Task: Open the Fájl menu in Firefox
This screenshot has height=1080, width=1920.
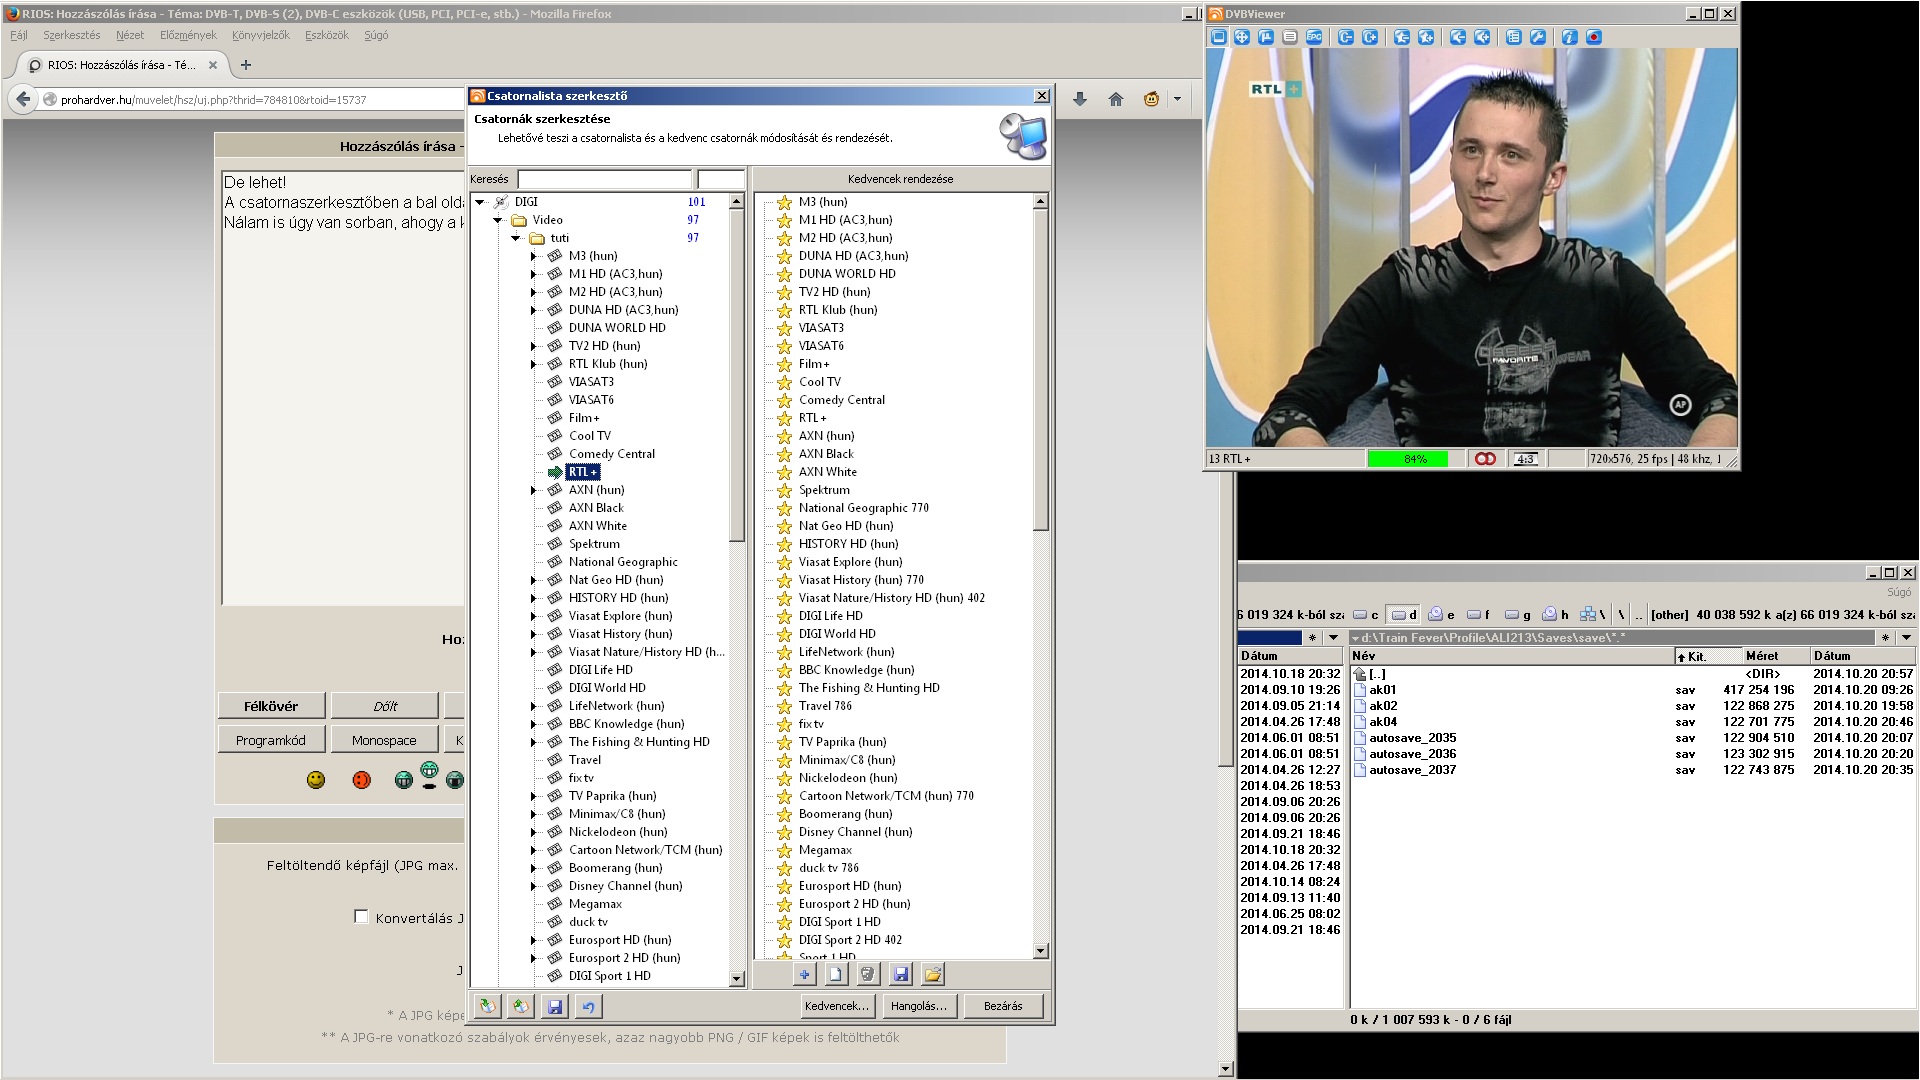Action: click(19, 35)
